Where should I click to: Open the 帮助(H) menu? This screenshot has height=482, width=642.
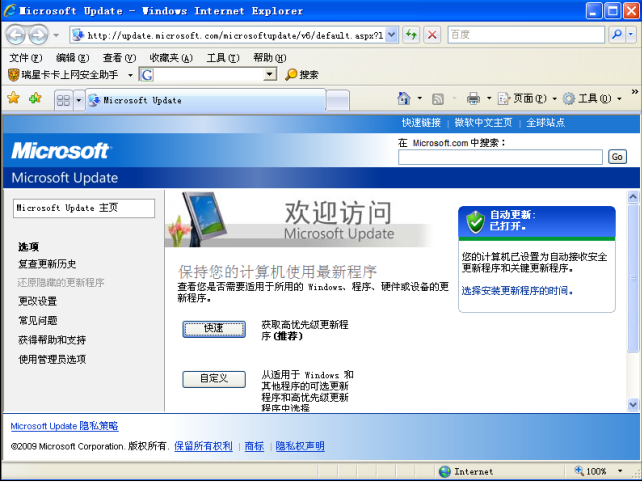tap(270, 58)
